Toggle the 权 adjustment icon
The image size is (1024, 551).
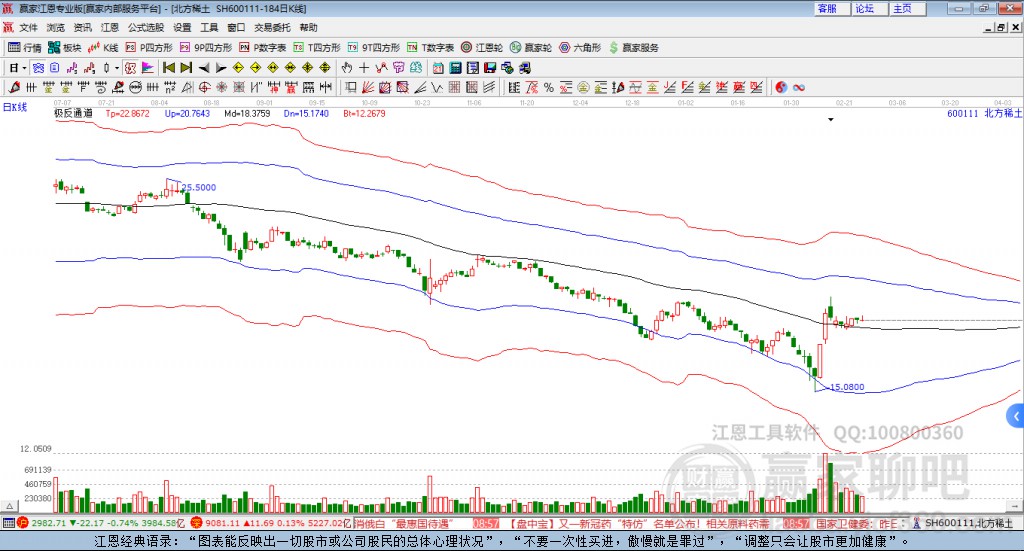pyautogui.click(x=130, y=68)
